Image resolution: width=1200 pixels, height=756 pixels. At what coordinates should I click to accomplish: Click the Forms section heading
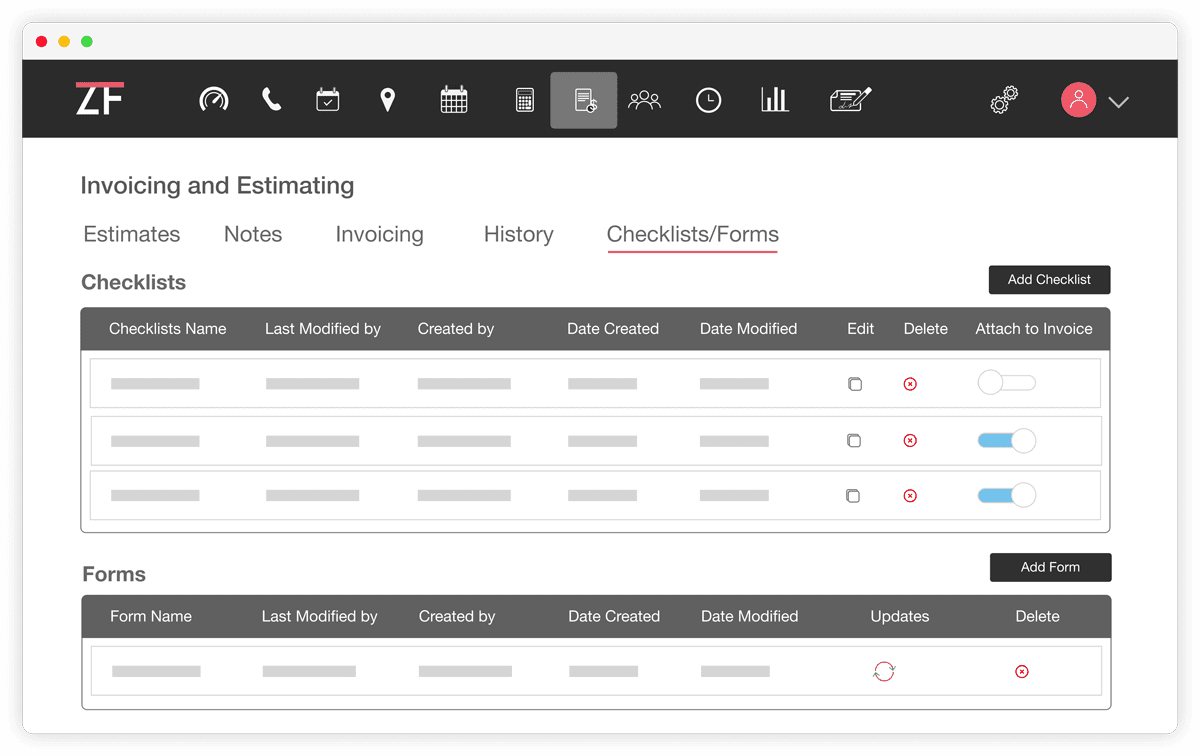coord(114,574)
